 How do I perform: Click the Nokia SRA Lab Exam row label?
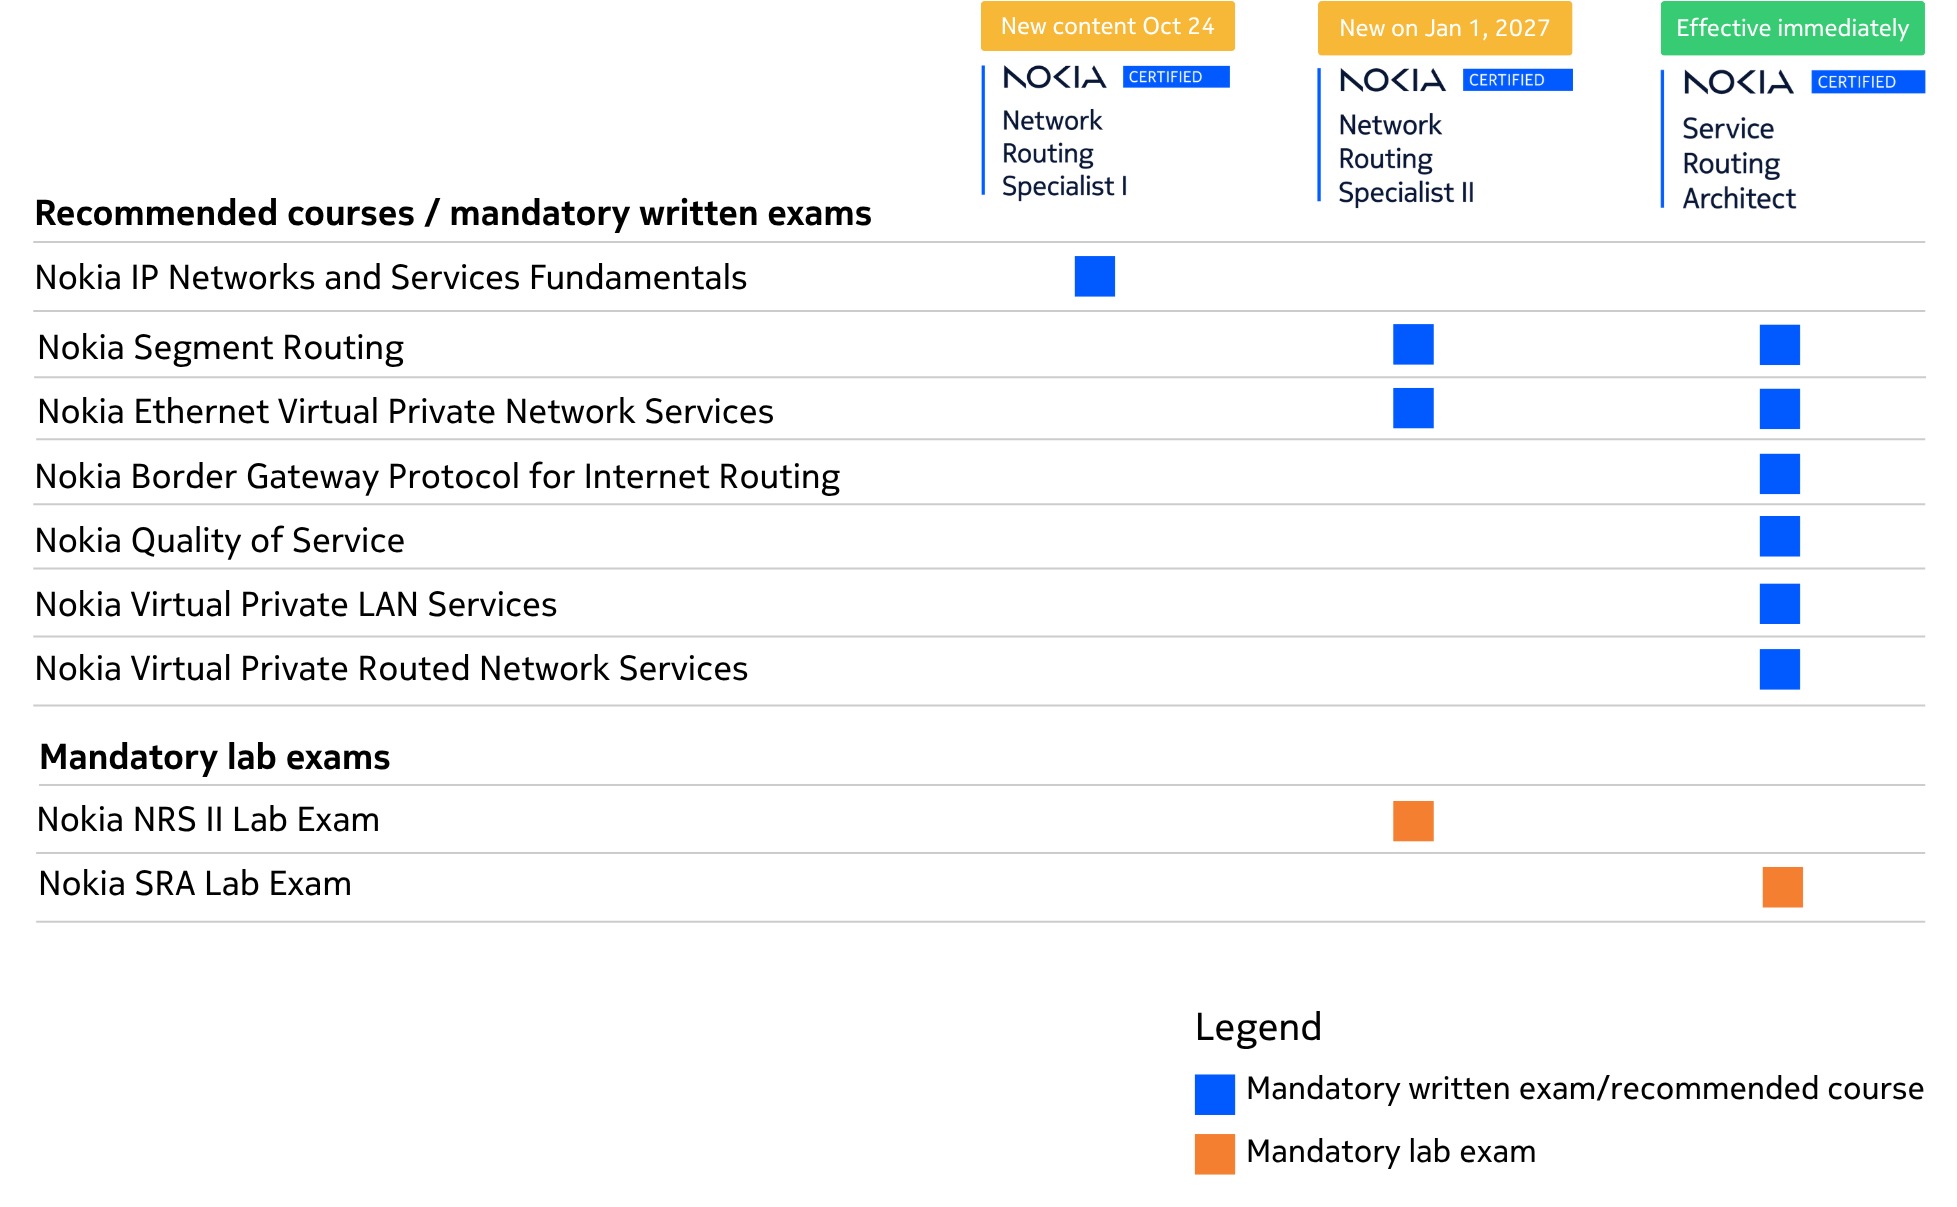[195, 883]
